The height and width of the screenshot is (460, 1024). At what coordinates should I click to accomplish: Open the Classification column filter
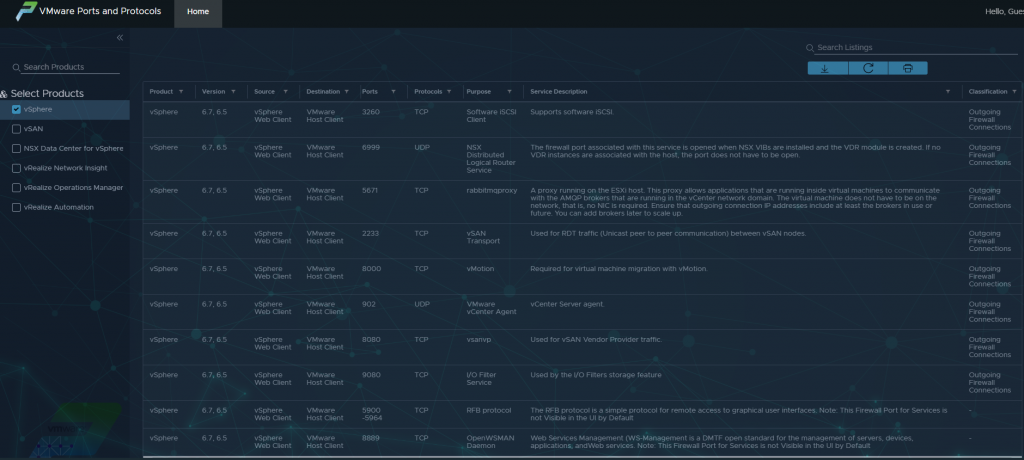pyautogui.click(x=1014, y=91)
